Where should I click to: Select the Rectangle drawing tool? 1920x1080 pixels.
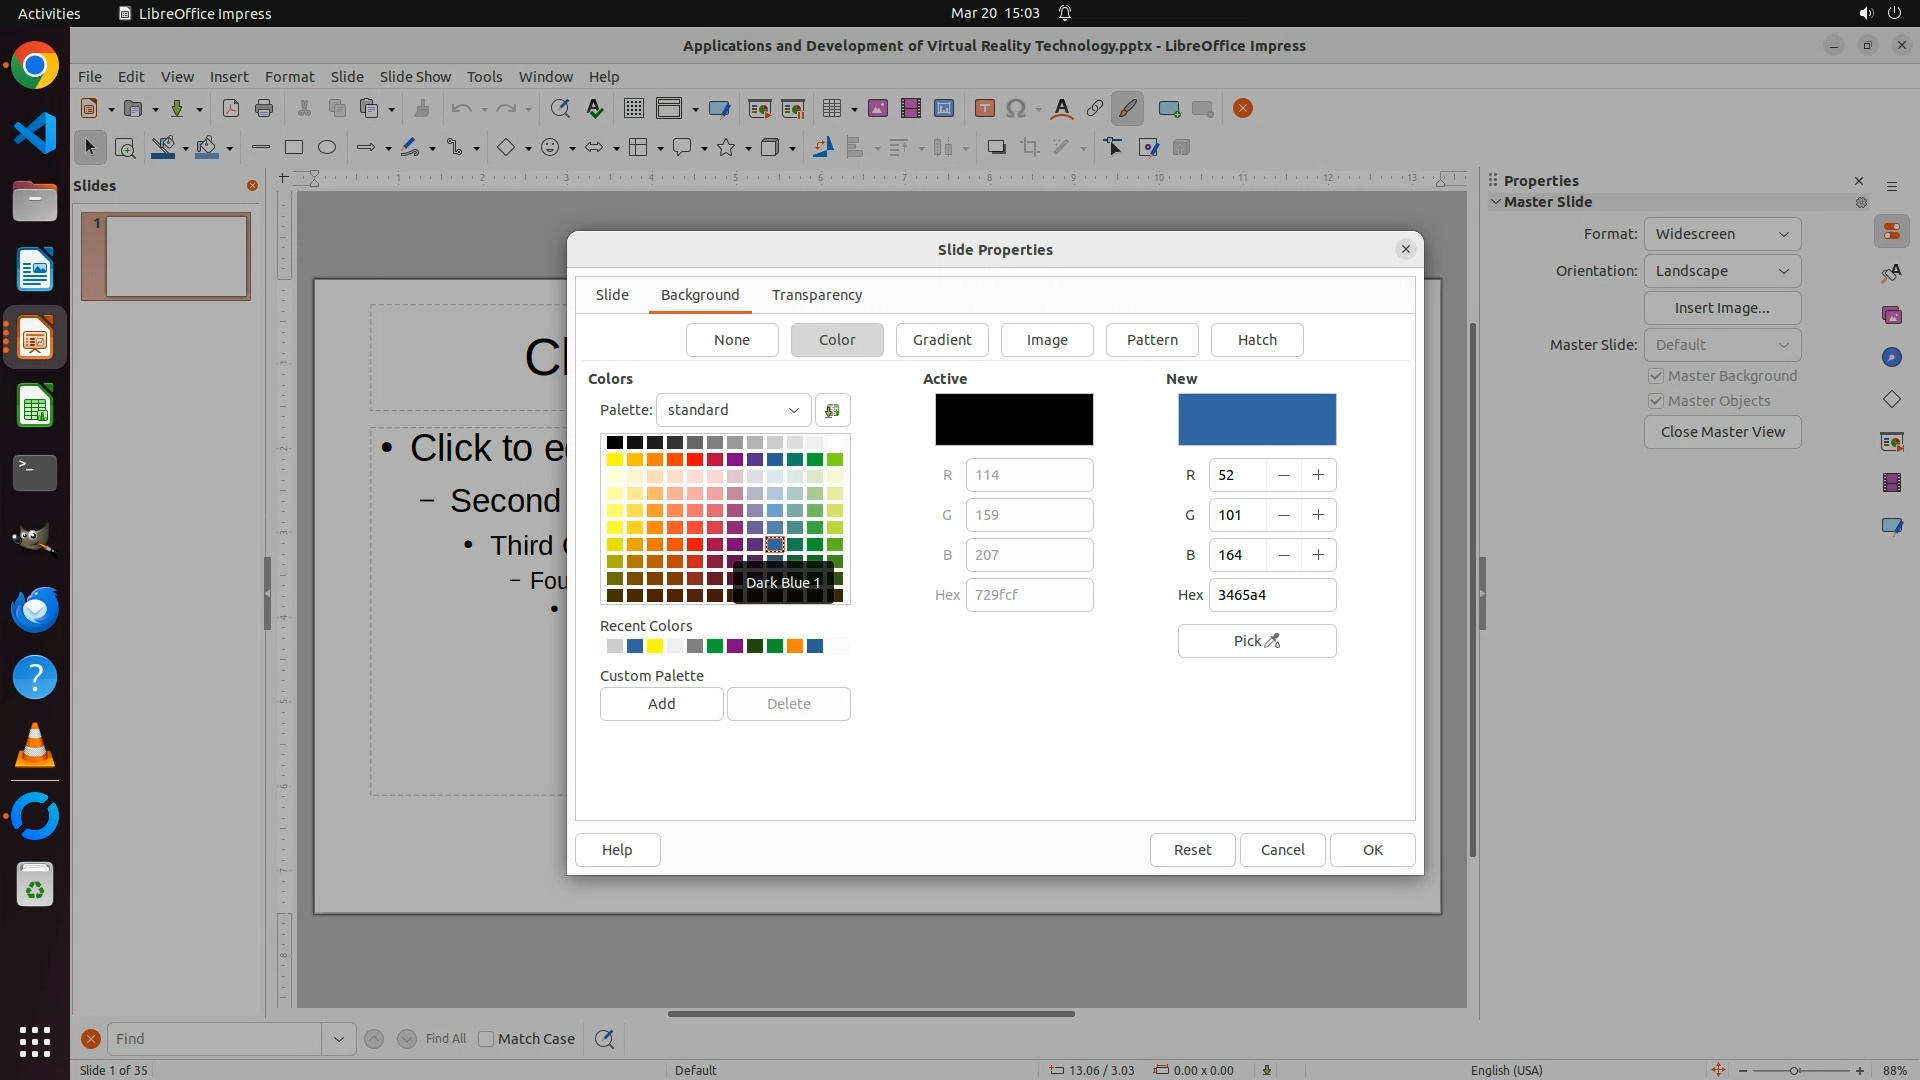294,148
